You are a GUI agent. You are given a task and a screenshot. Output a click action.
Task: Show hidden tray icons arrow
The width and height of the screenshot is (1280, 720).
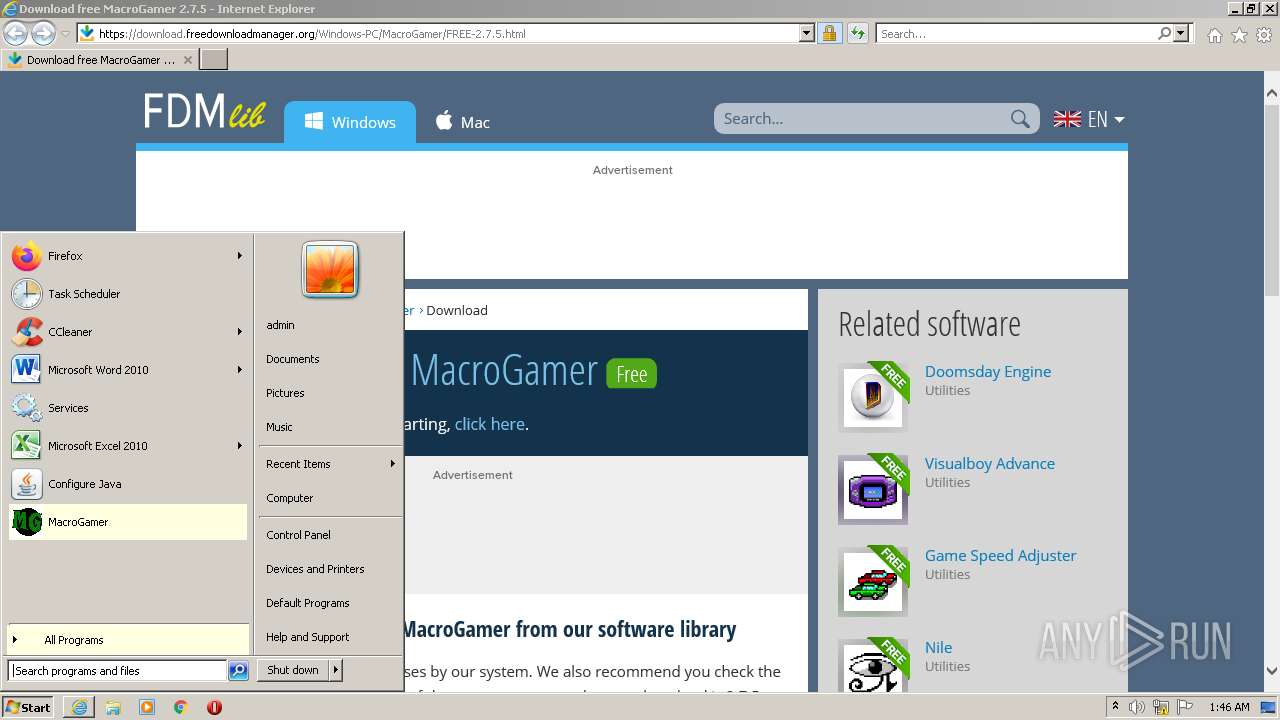(x=1115, y=707)
